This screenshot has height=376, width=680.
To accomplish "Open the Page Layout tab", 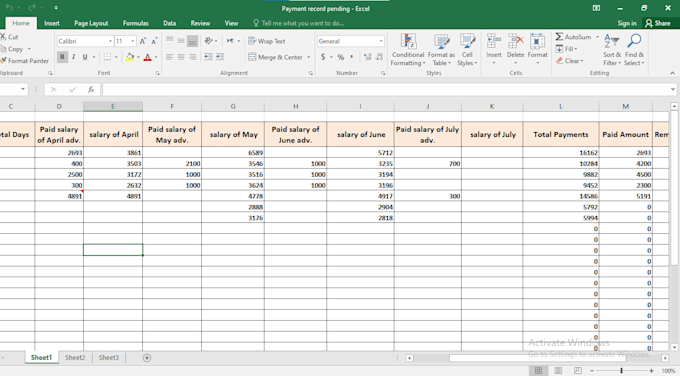I will click(91, 23).
